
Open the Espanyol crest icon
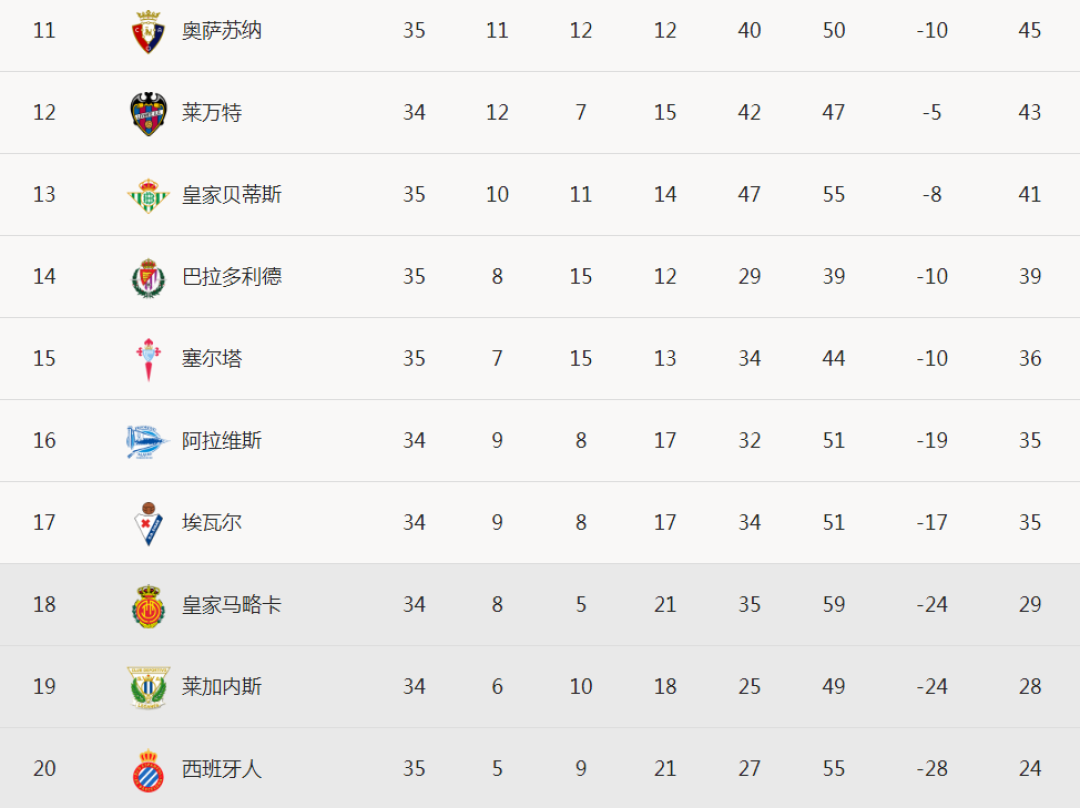[x=148, y=769]
